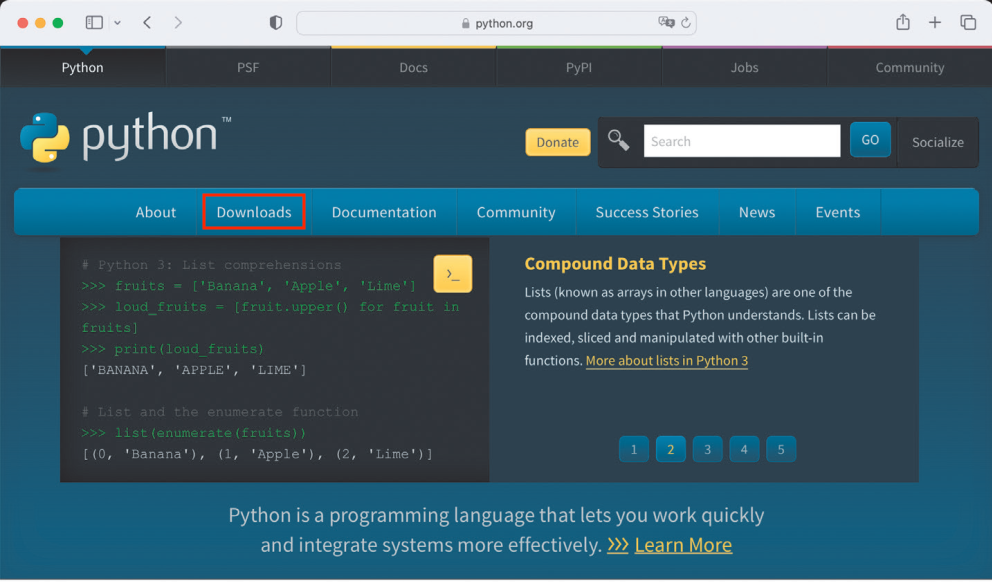Open the Success Stories menu
This screenshot has width=992, height=582.
(x=647, y=213)
